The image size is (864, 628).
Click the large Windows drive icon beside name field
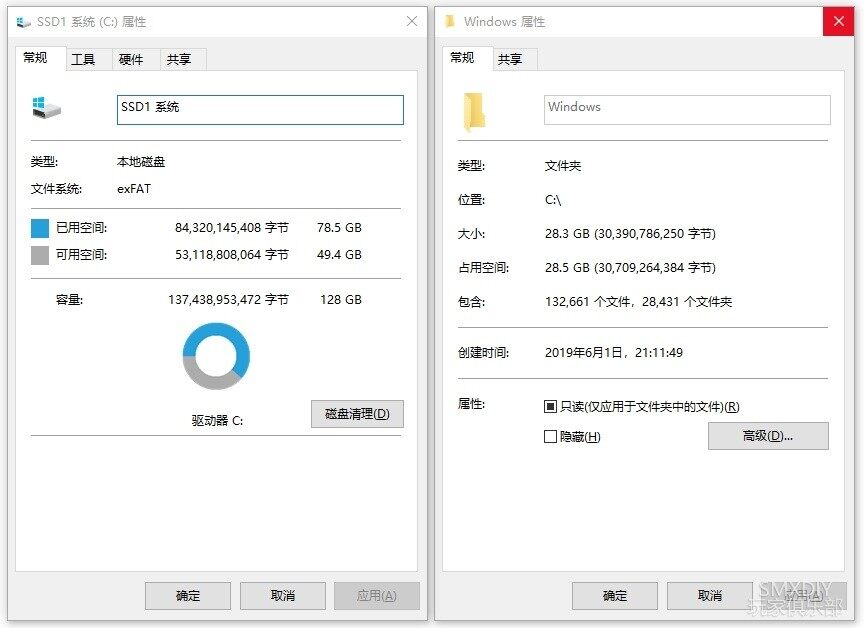(x=46, y=108)
